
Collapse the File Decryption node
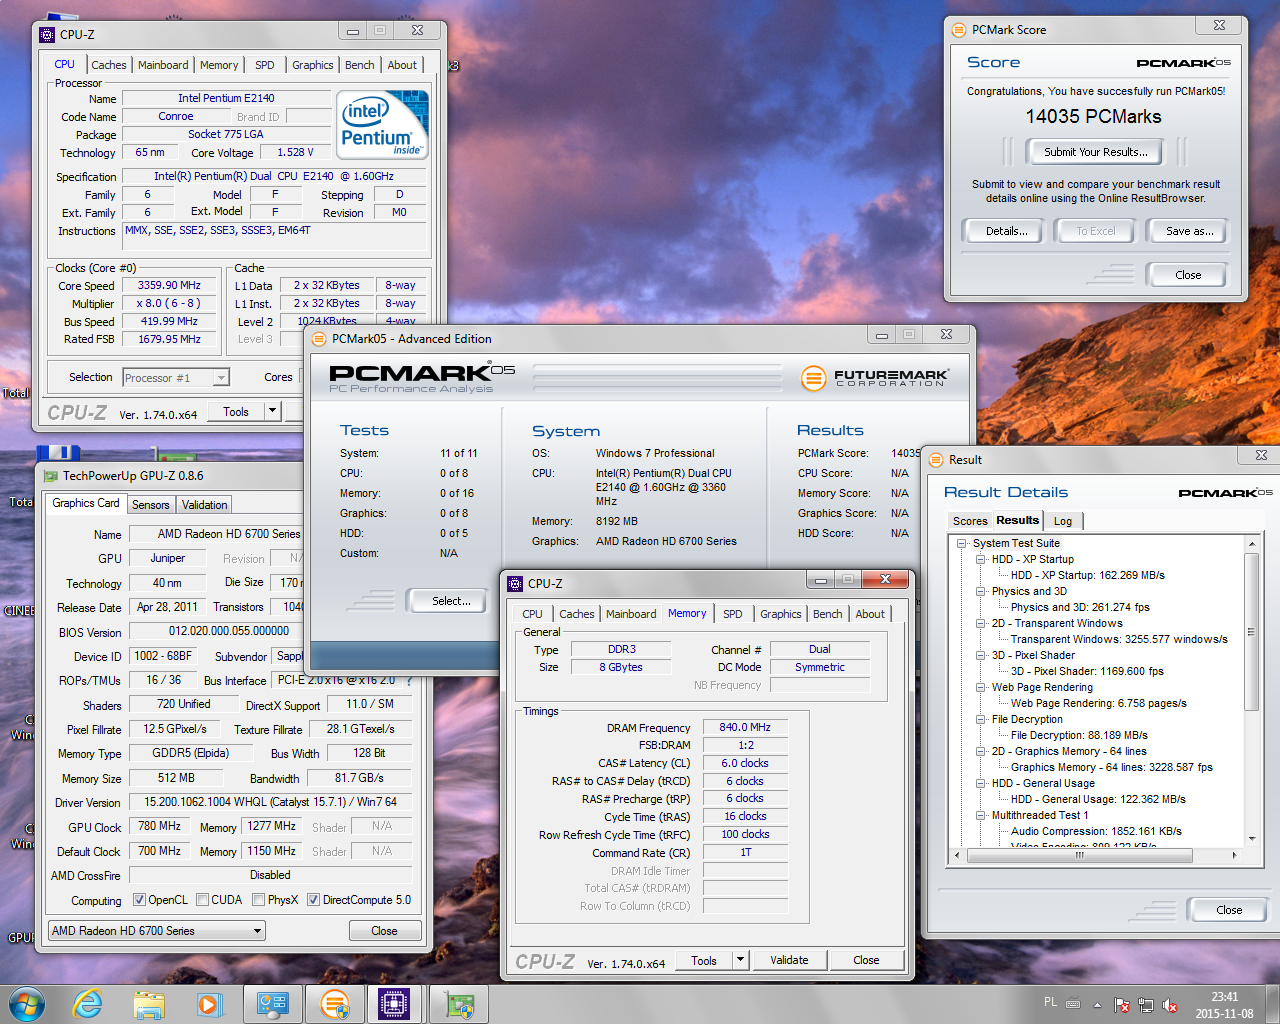coord(981,719)
